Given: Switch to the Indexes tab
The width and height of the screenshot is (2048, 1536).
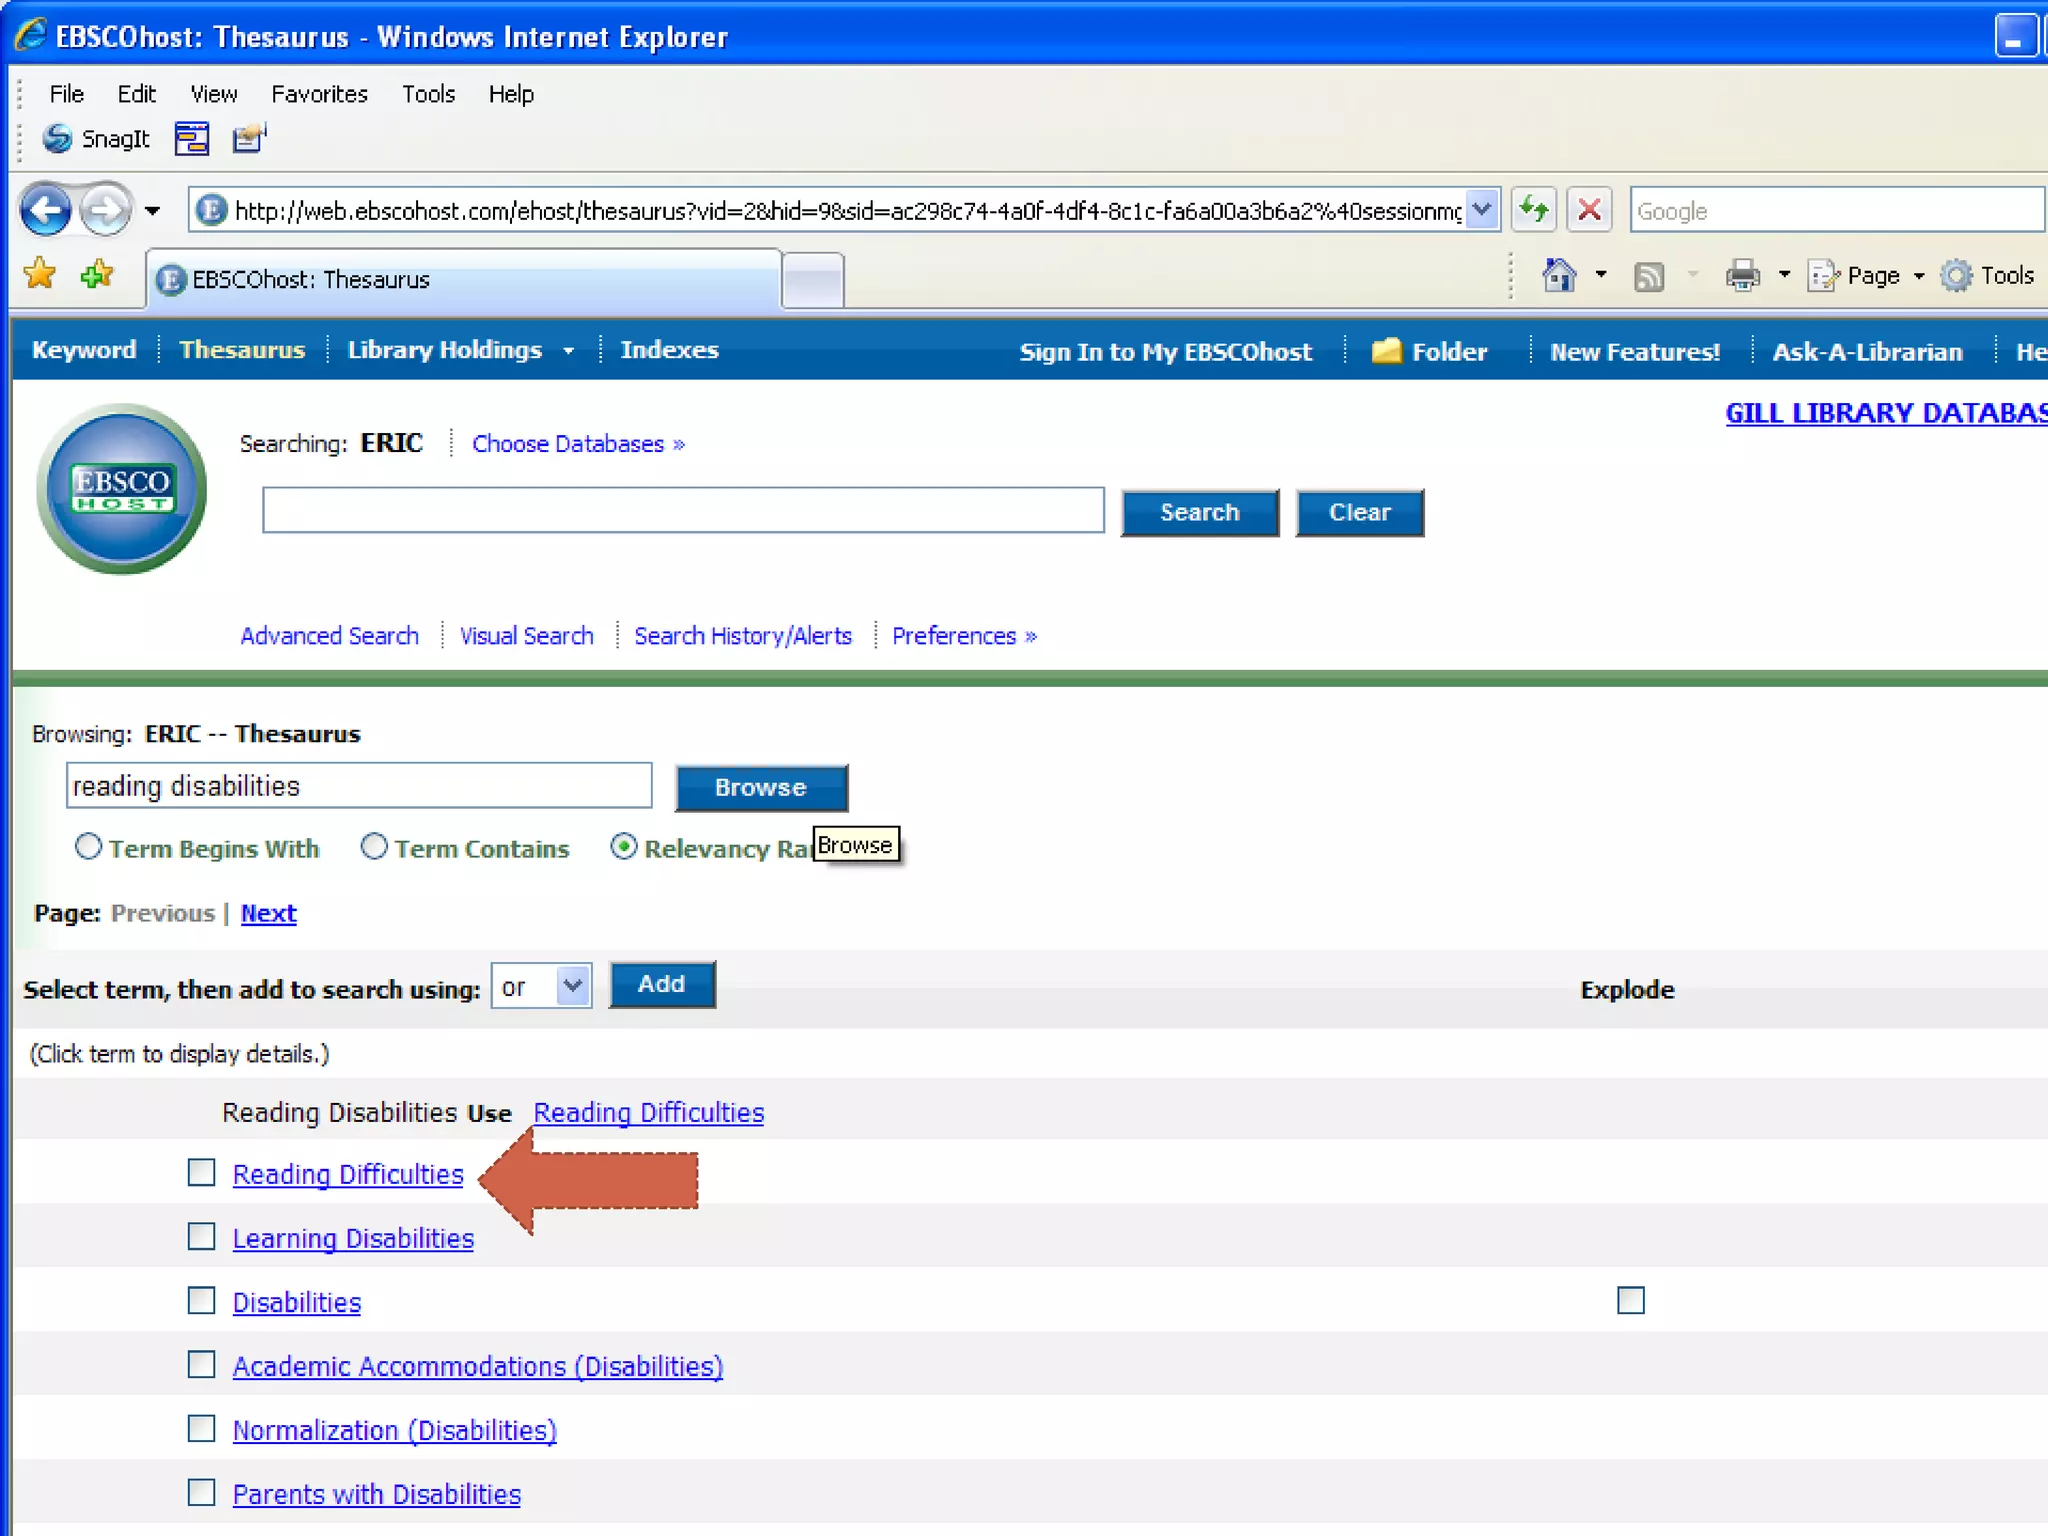Looking at the screenshot, I should tap(669, 350).
